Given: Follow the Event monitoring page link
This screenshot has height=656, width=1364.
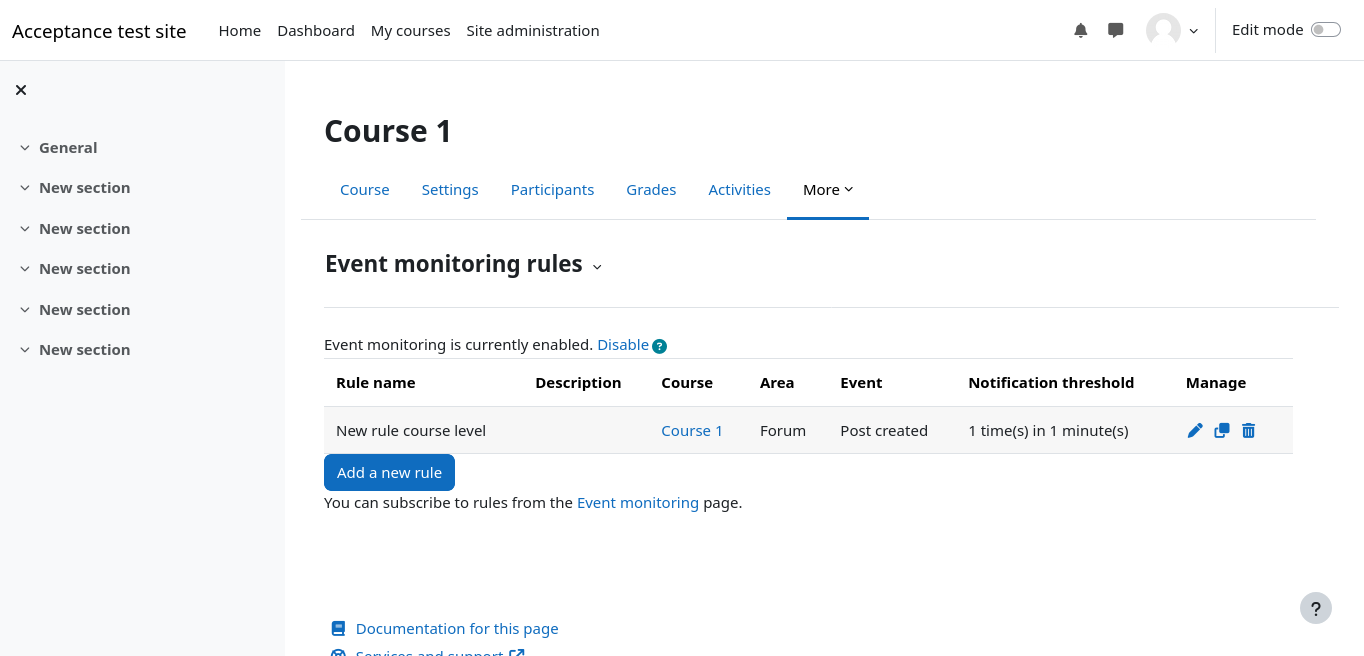Looking at the screenshot, I should [637, 503].
